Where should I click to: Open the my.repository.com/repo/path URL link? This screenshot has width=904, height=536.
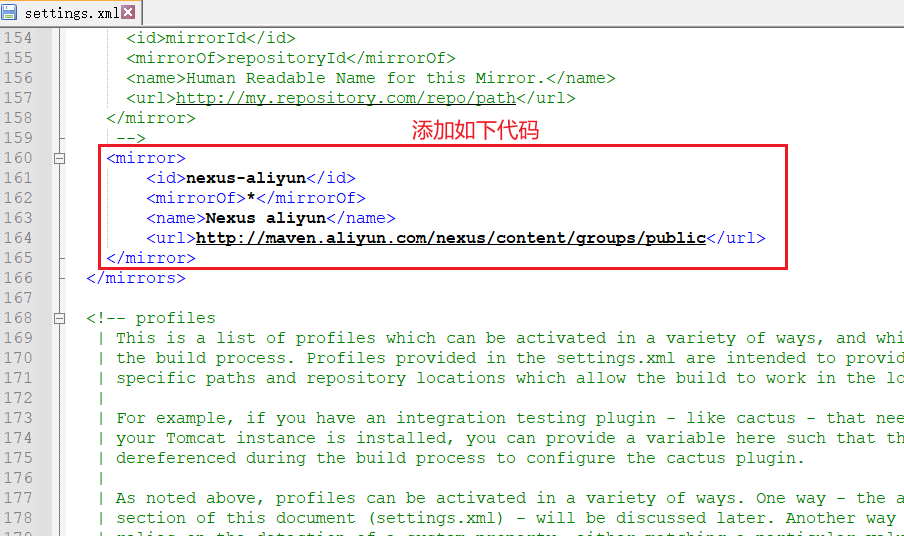[x=345, y=98]
